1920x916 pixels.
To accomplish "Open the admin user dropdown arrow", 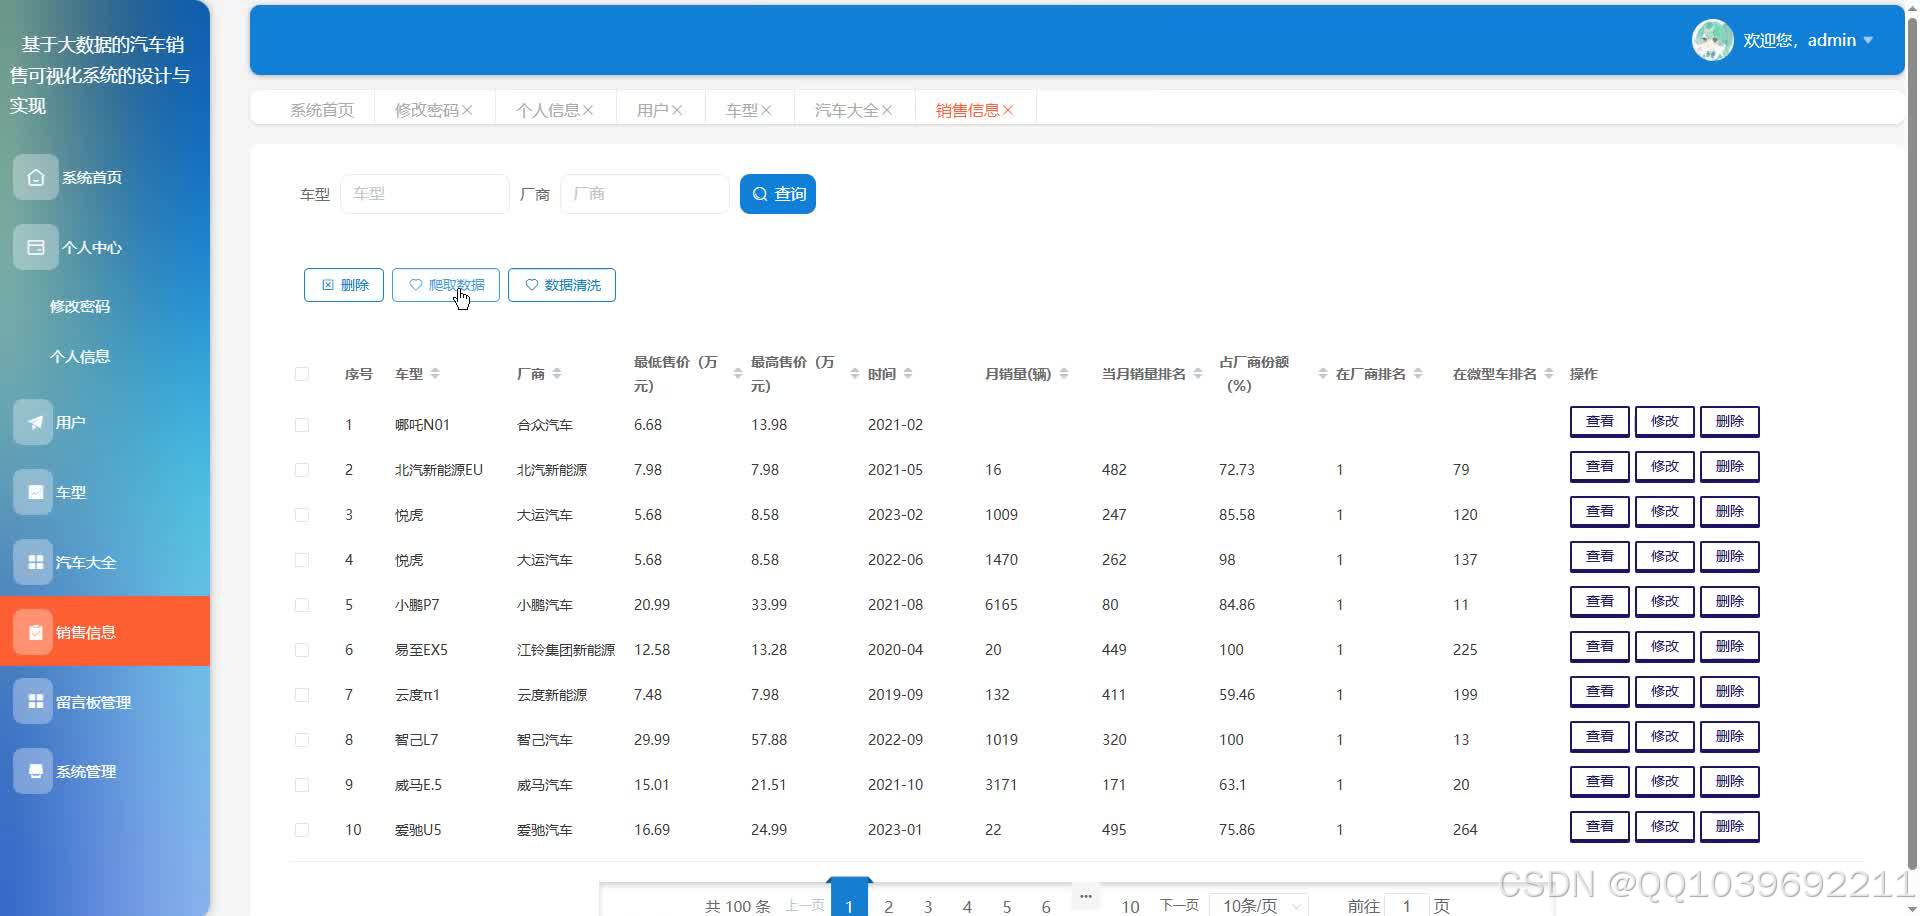I will [x=1868, y=40].
